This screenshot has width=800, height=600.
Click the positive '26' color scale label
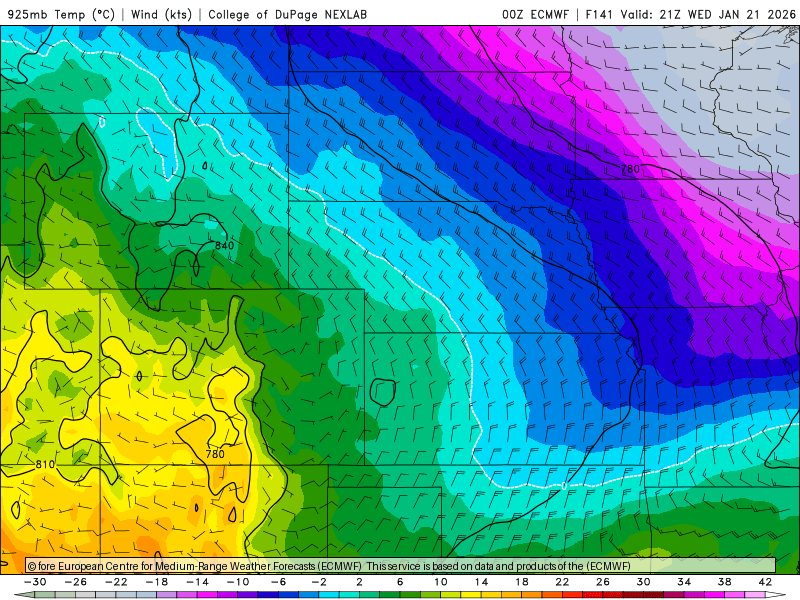pos(603,582)
